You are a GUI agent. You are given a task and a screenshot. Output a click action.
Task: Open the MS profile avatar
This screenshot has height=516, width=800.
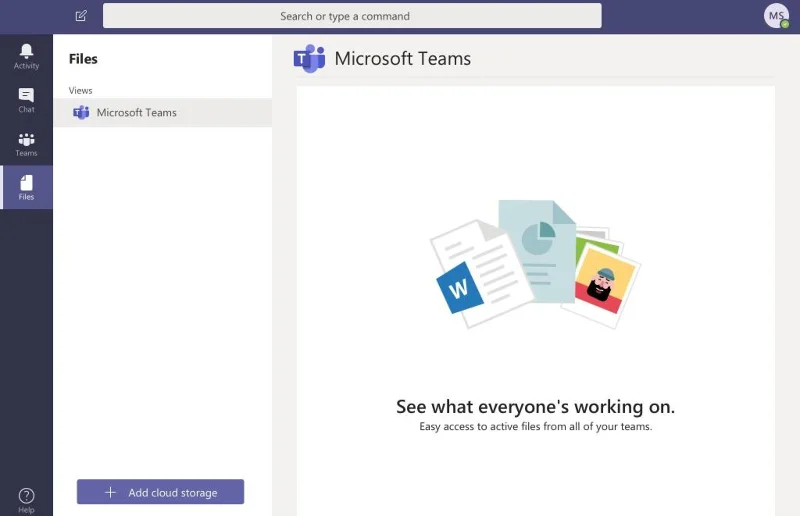(776, 16)
